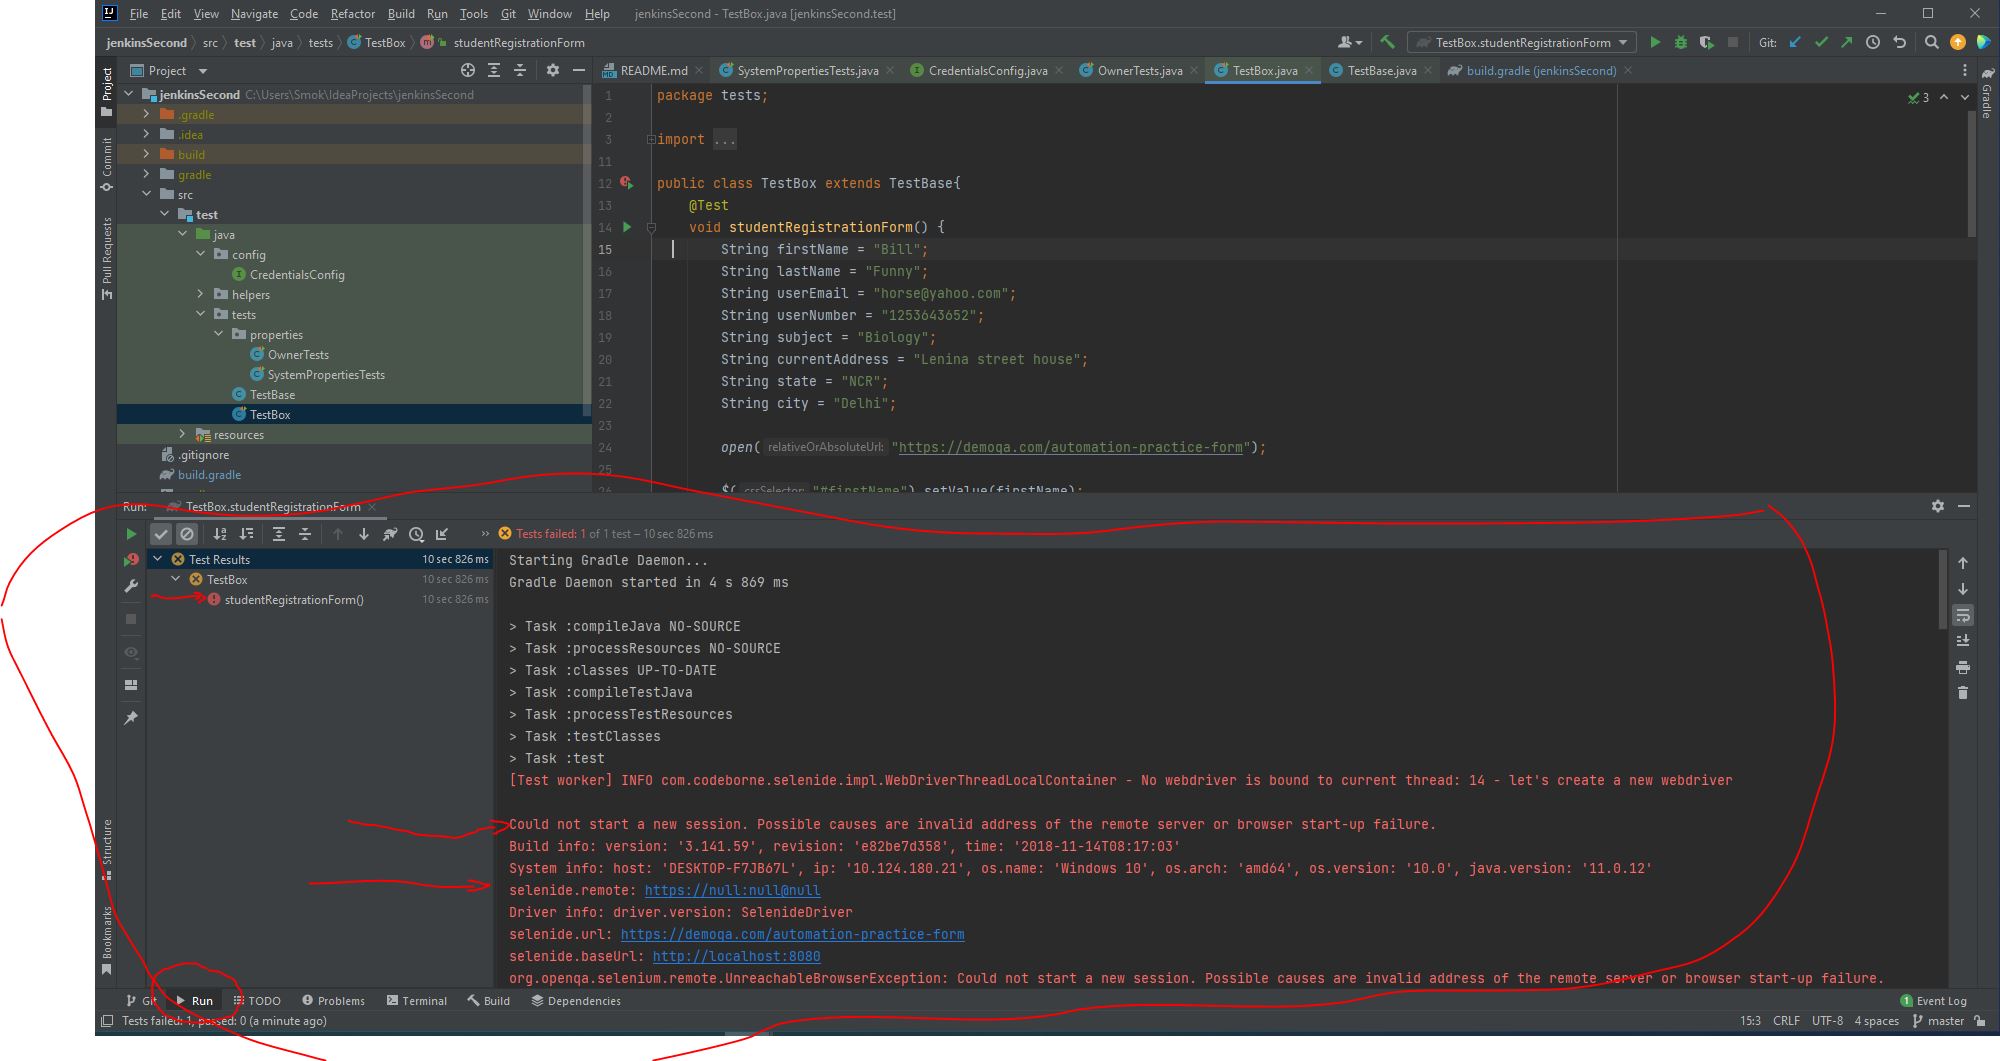The height and width of the screenshot is (1061, 2000).
Task: Update project via Git blue arrow
Action: (x=1795, y=42)
